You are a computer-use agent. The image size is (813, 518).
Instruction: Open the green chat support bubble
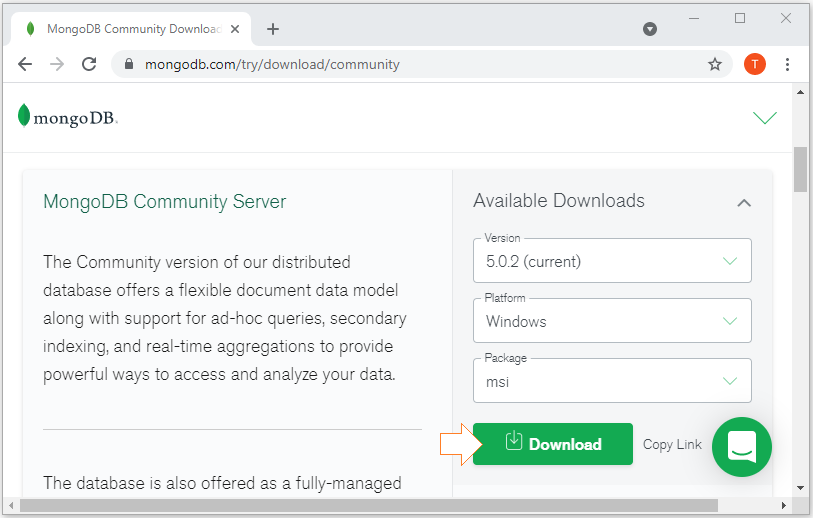pos(742,446)
